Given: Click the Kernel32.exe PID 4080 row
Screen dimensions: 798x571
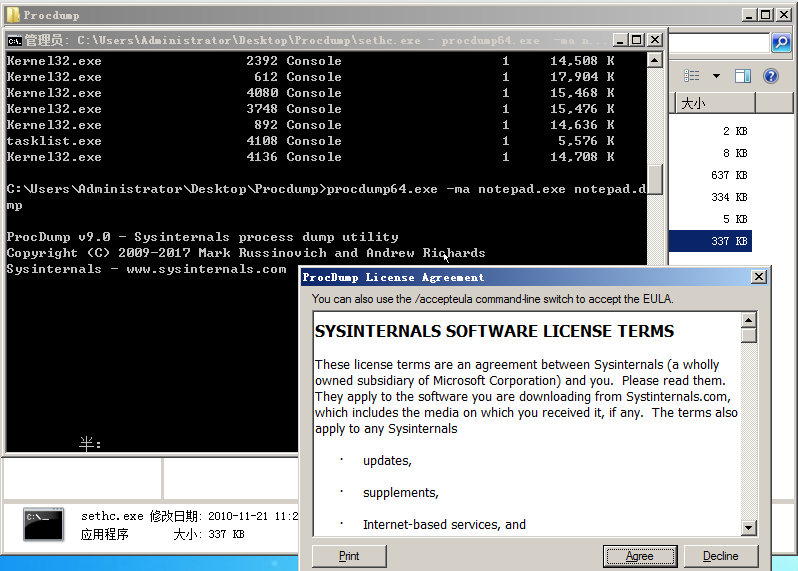Looking at the screenshot, I should click(310, 93).
